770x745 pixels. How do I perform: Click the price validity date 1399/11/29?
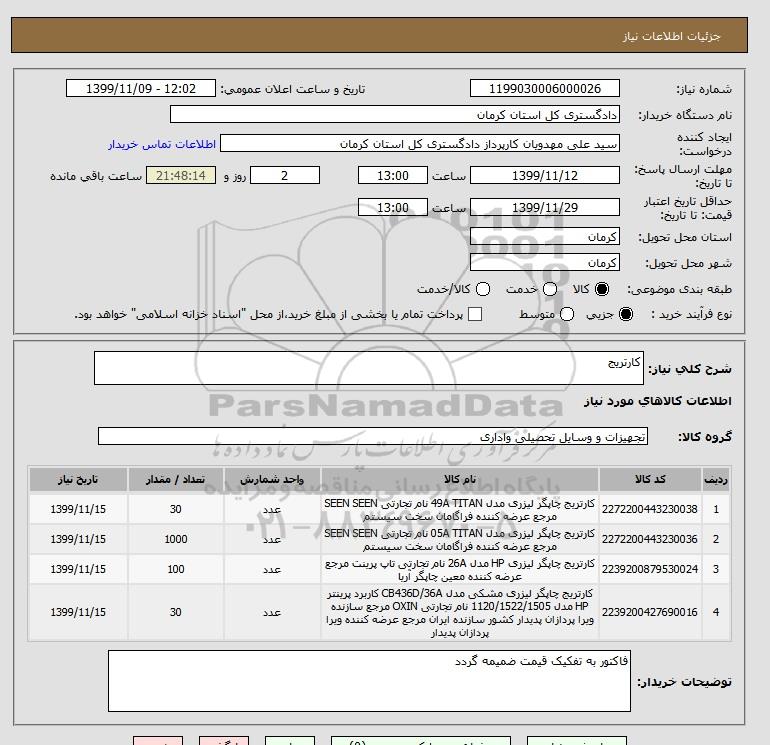point(545,207)
